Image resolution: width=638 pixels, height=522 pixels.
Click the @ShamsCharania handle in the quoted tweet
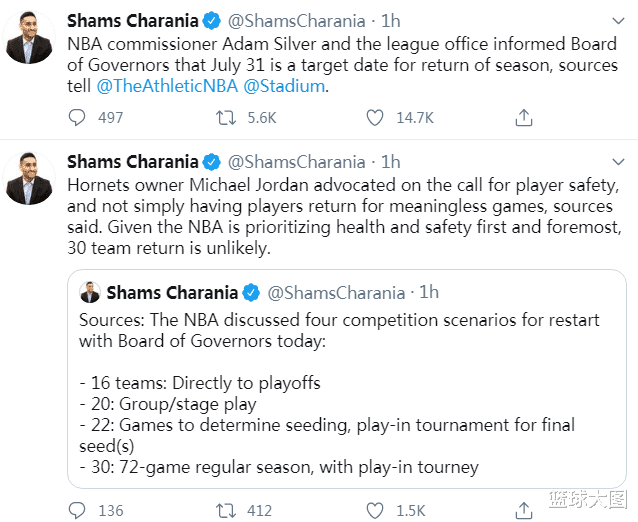[x=336, y=292]
